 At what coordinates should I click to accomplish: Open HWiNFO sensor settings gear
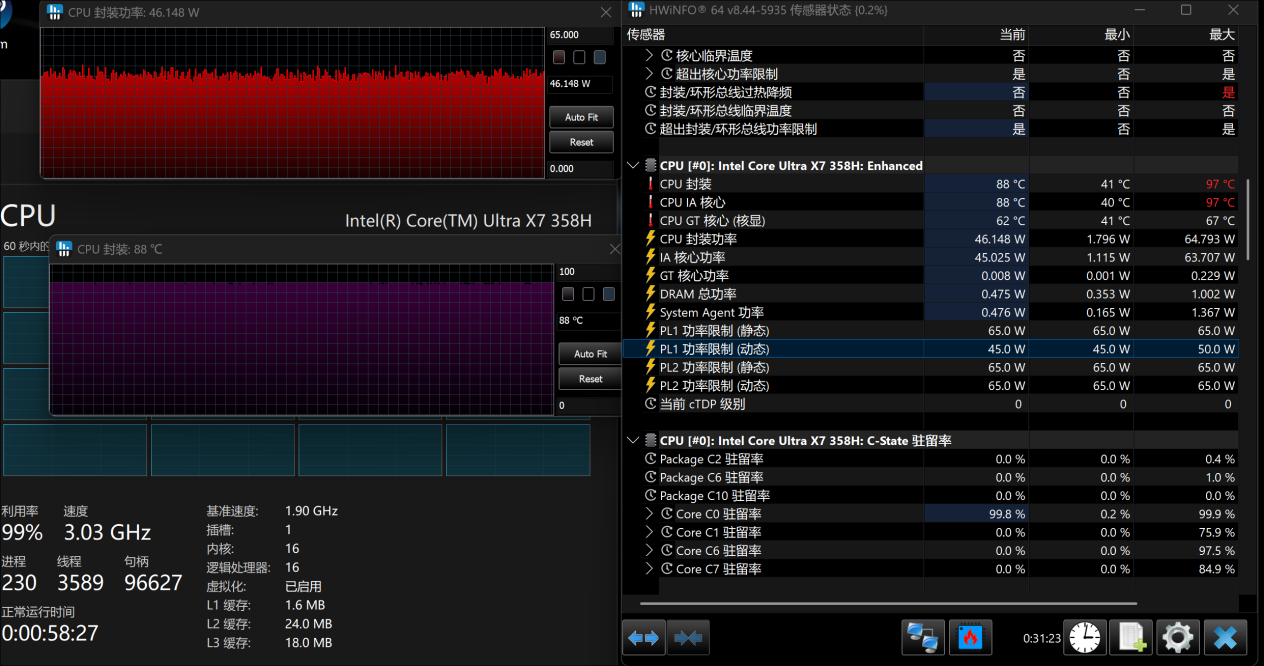1177,637
